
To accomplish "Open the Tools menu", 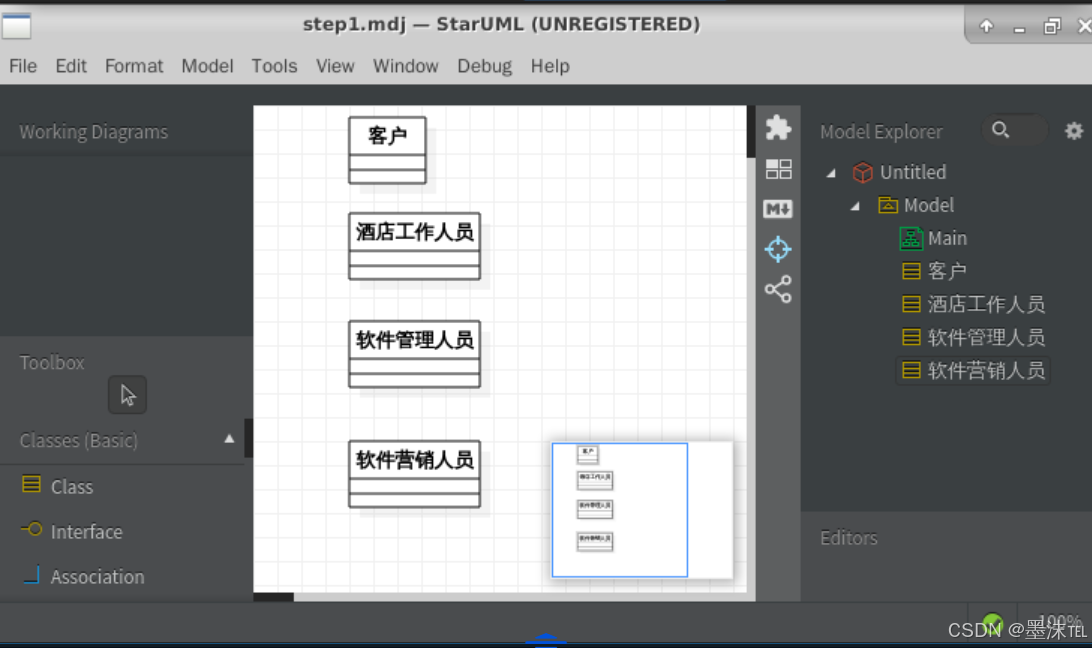I will (274, 66).
